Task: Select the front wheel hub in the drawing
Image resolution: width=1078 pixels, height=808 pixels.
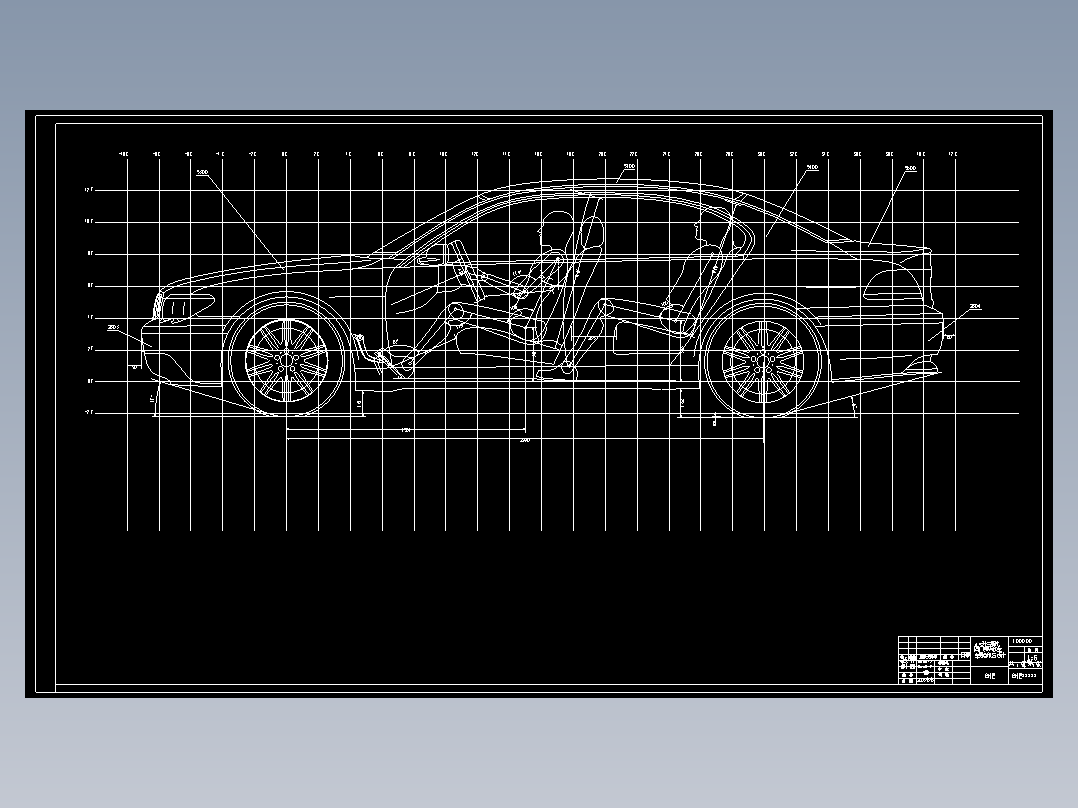Action: pyautogui.click(x=286, y=360)
